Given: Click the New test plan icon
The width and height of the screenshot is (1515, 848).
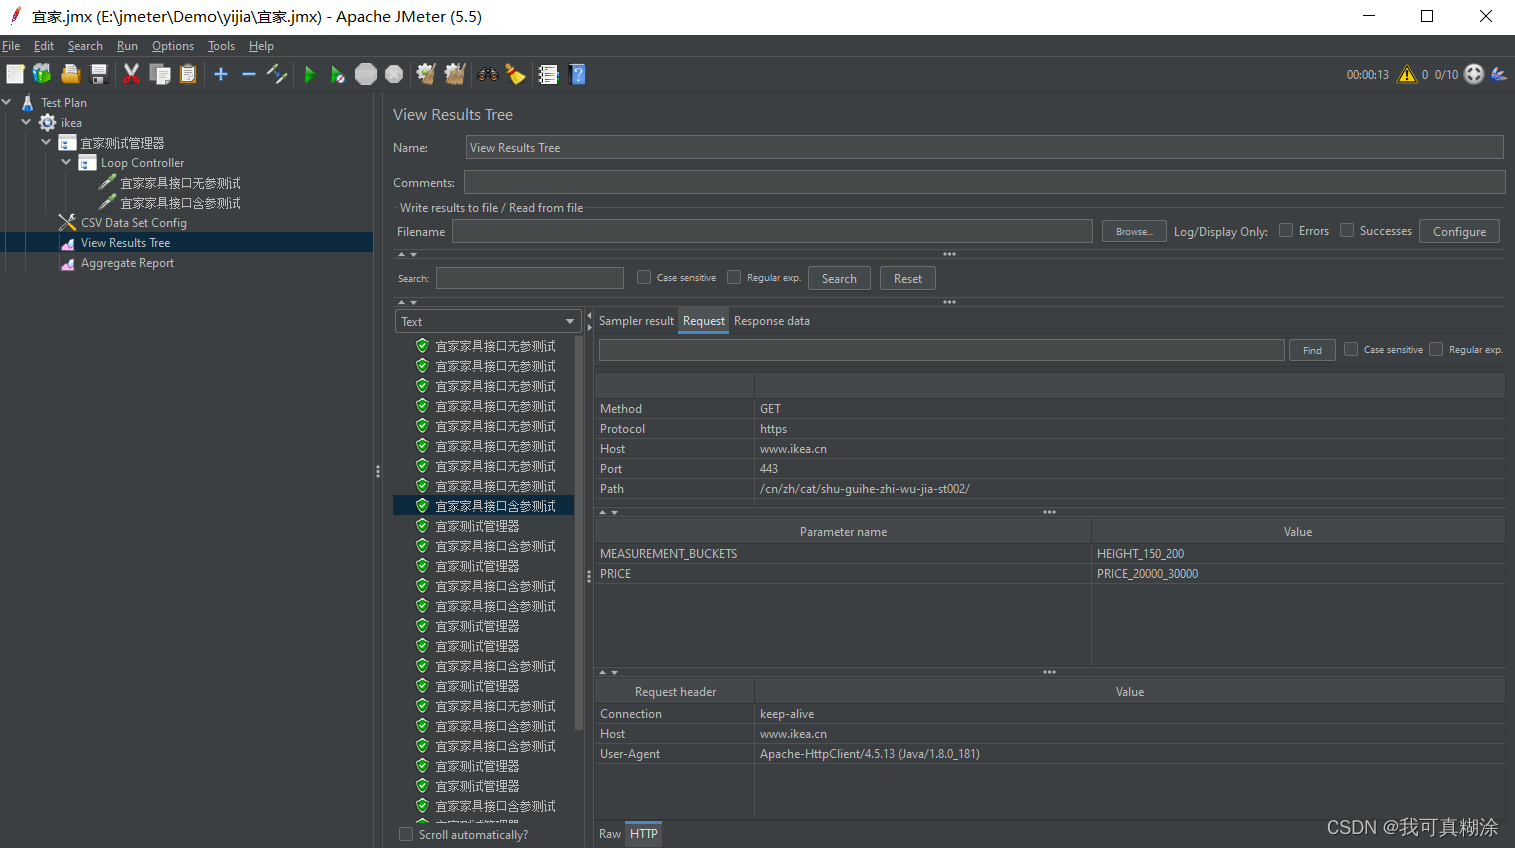Looking at the screenshot, I should click(15, 74).
